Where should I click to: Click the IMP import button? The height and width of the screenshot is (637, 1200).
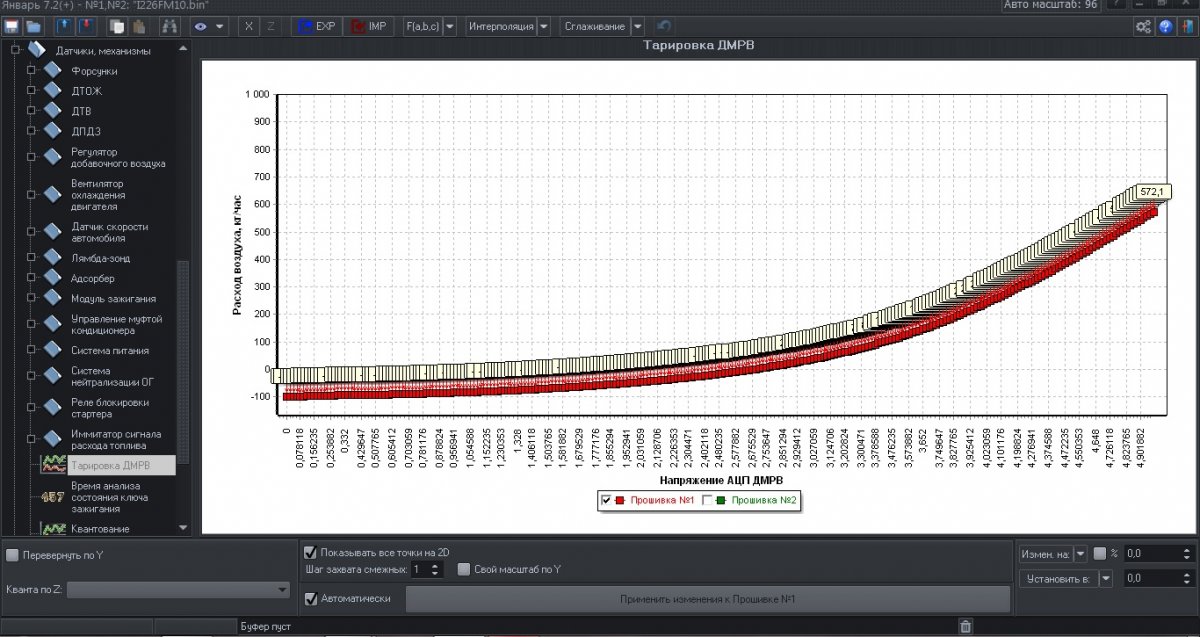[369, 26]
